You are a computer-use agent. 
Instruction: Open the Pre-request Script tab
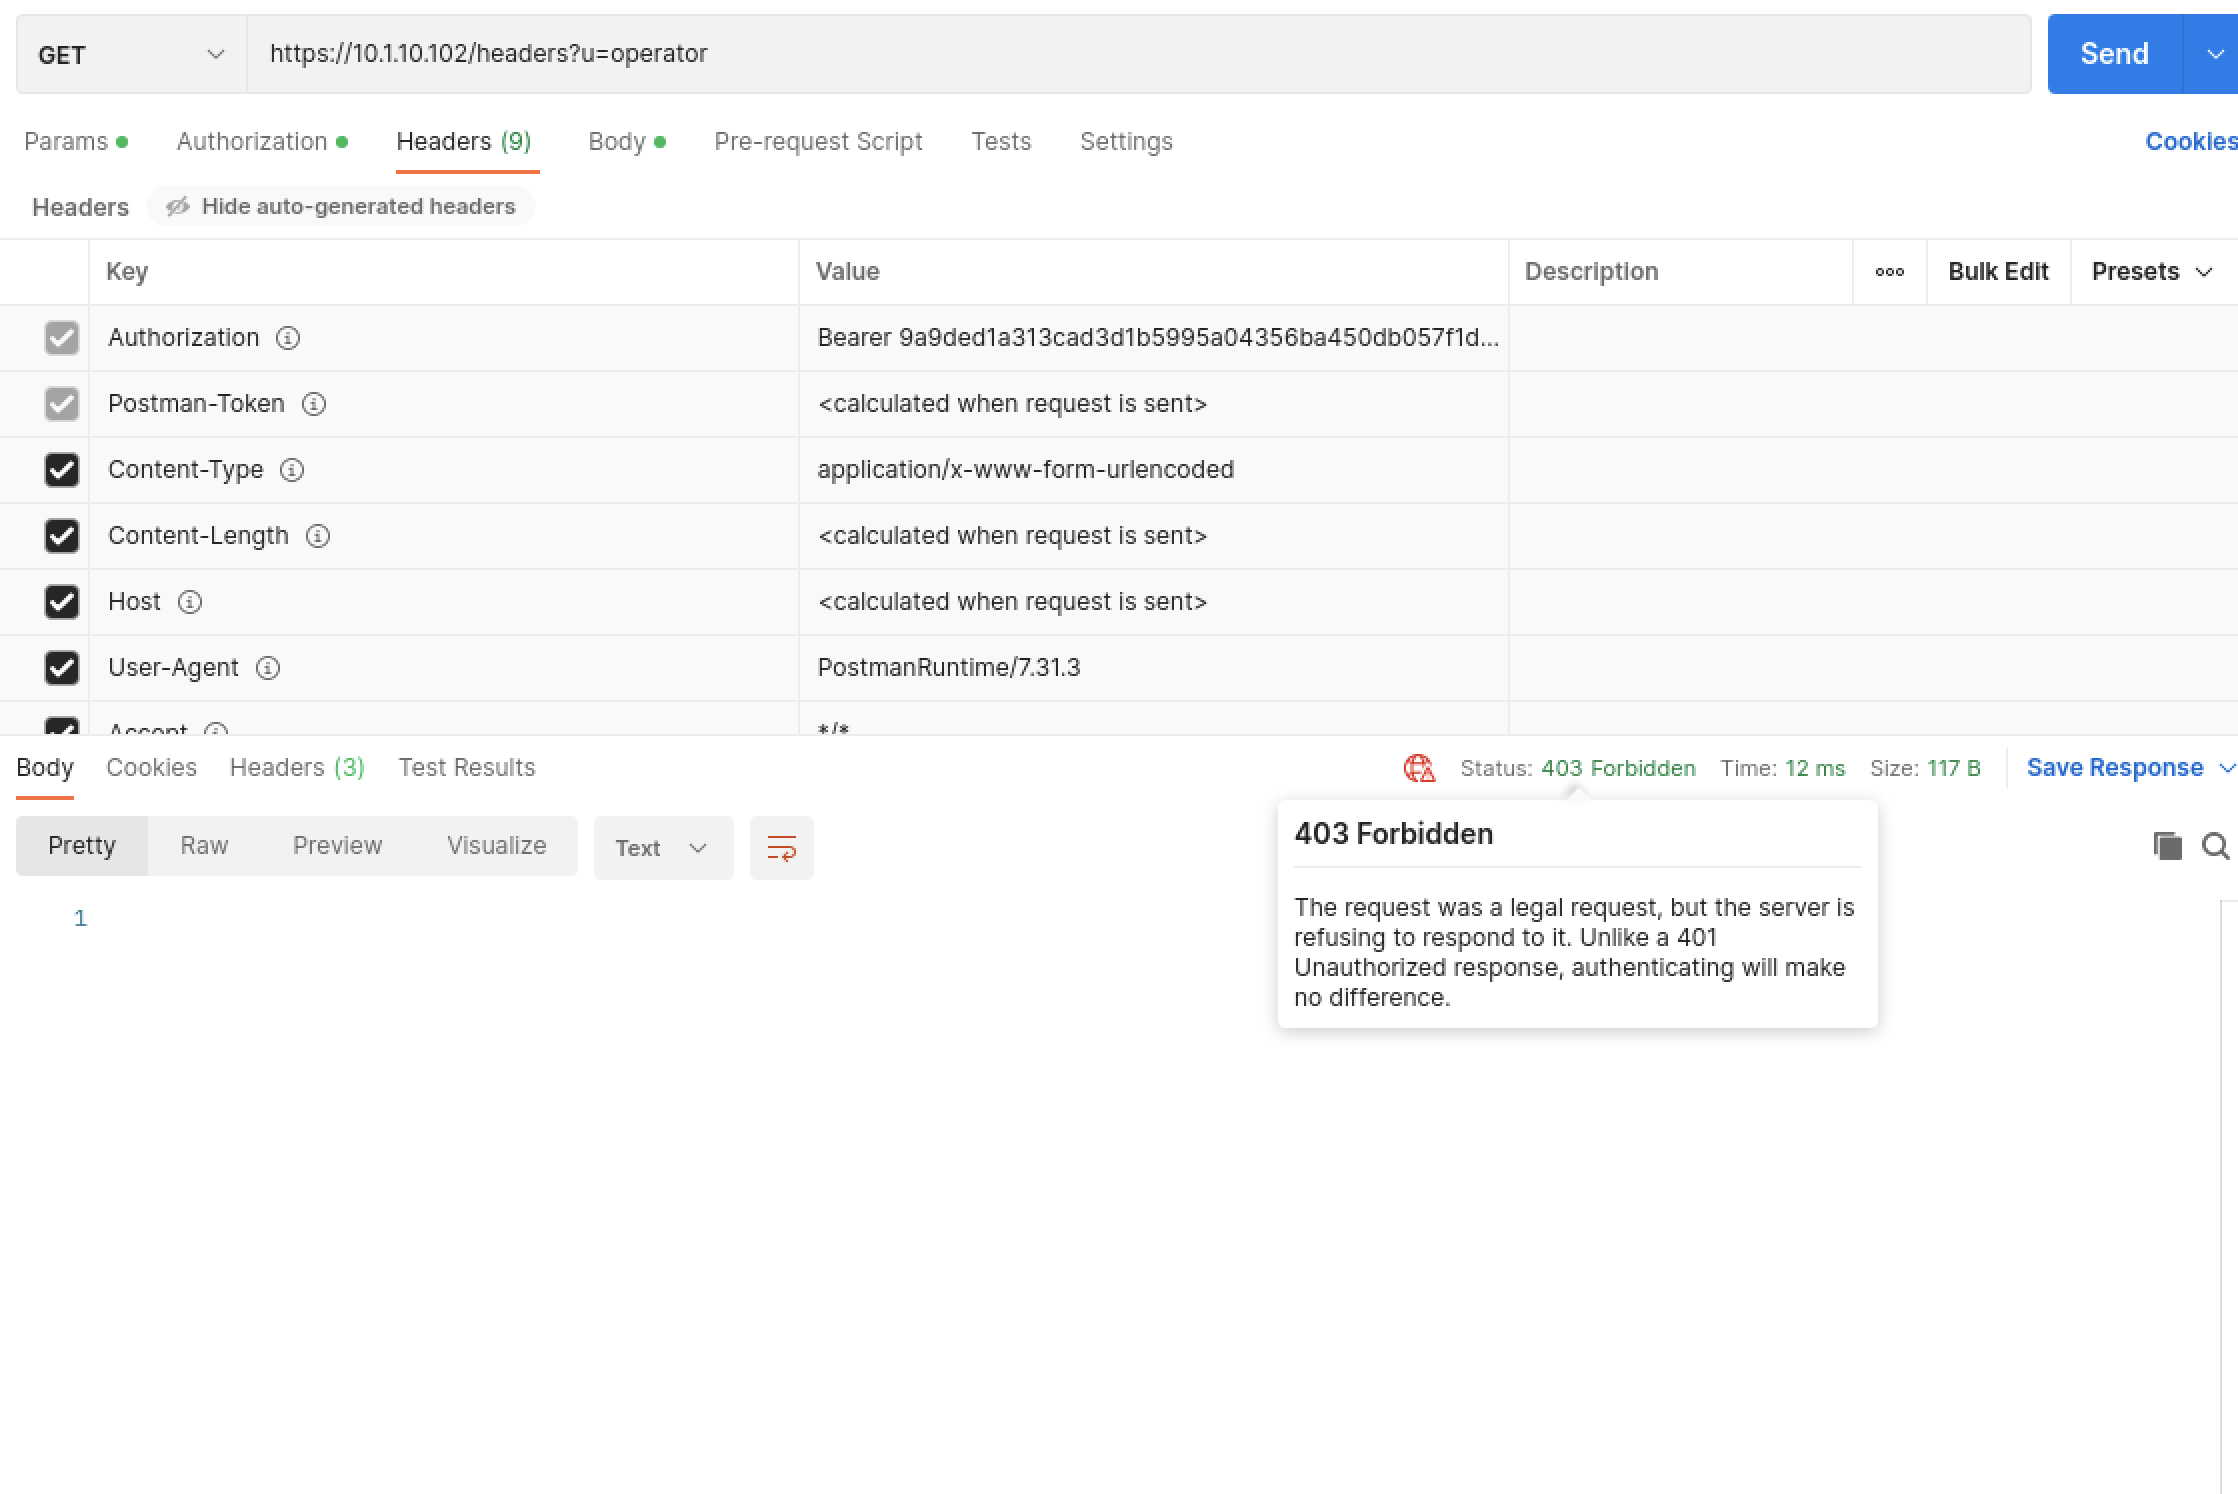(818, 142)
